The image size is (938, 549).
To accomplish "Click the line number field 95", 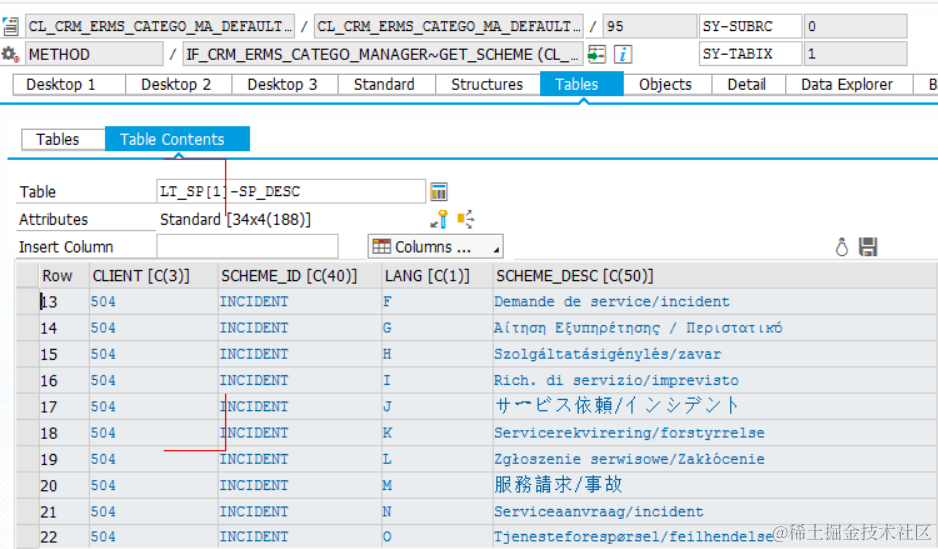I will (x=649, y=26).
